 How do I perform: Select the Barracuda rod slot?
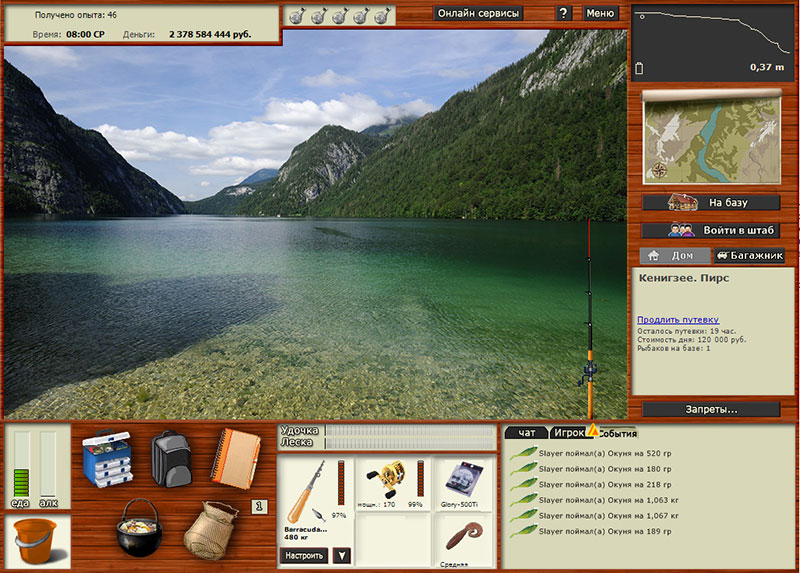pos(315,502)
